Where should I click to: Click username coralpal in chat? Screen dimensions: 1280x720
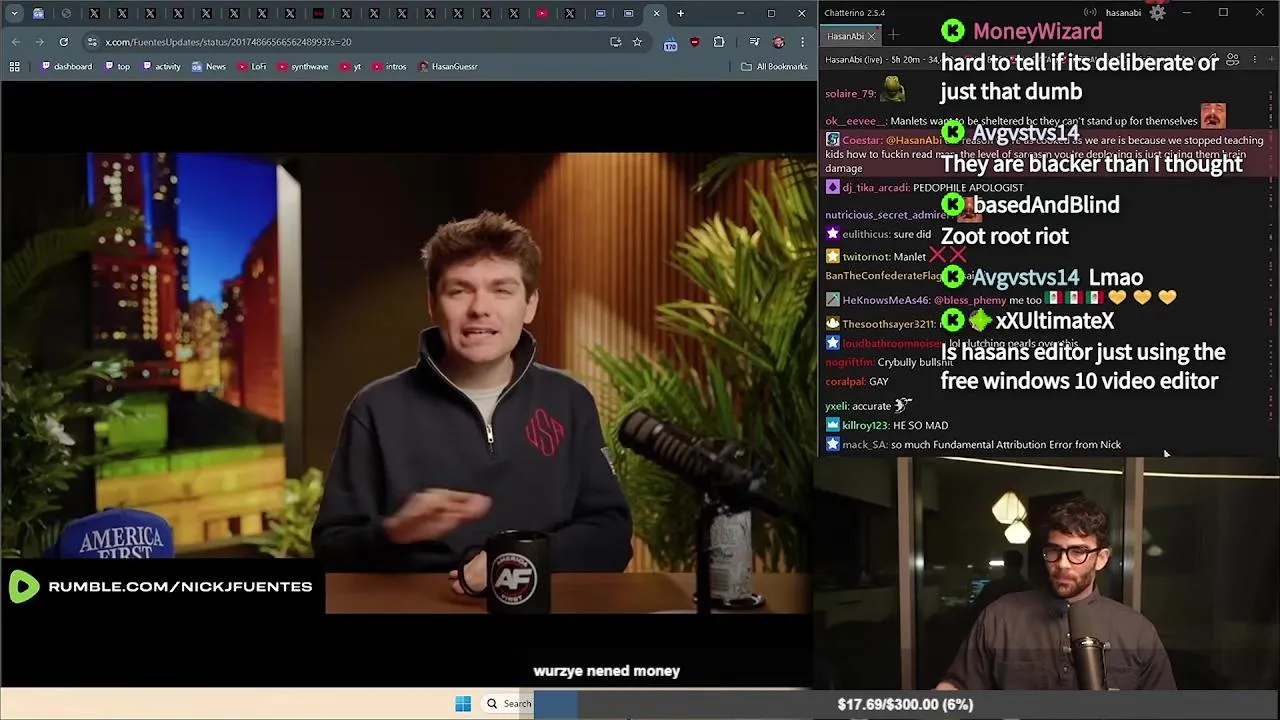coord(845,382)
